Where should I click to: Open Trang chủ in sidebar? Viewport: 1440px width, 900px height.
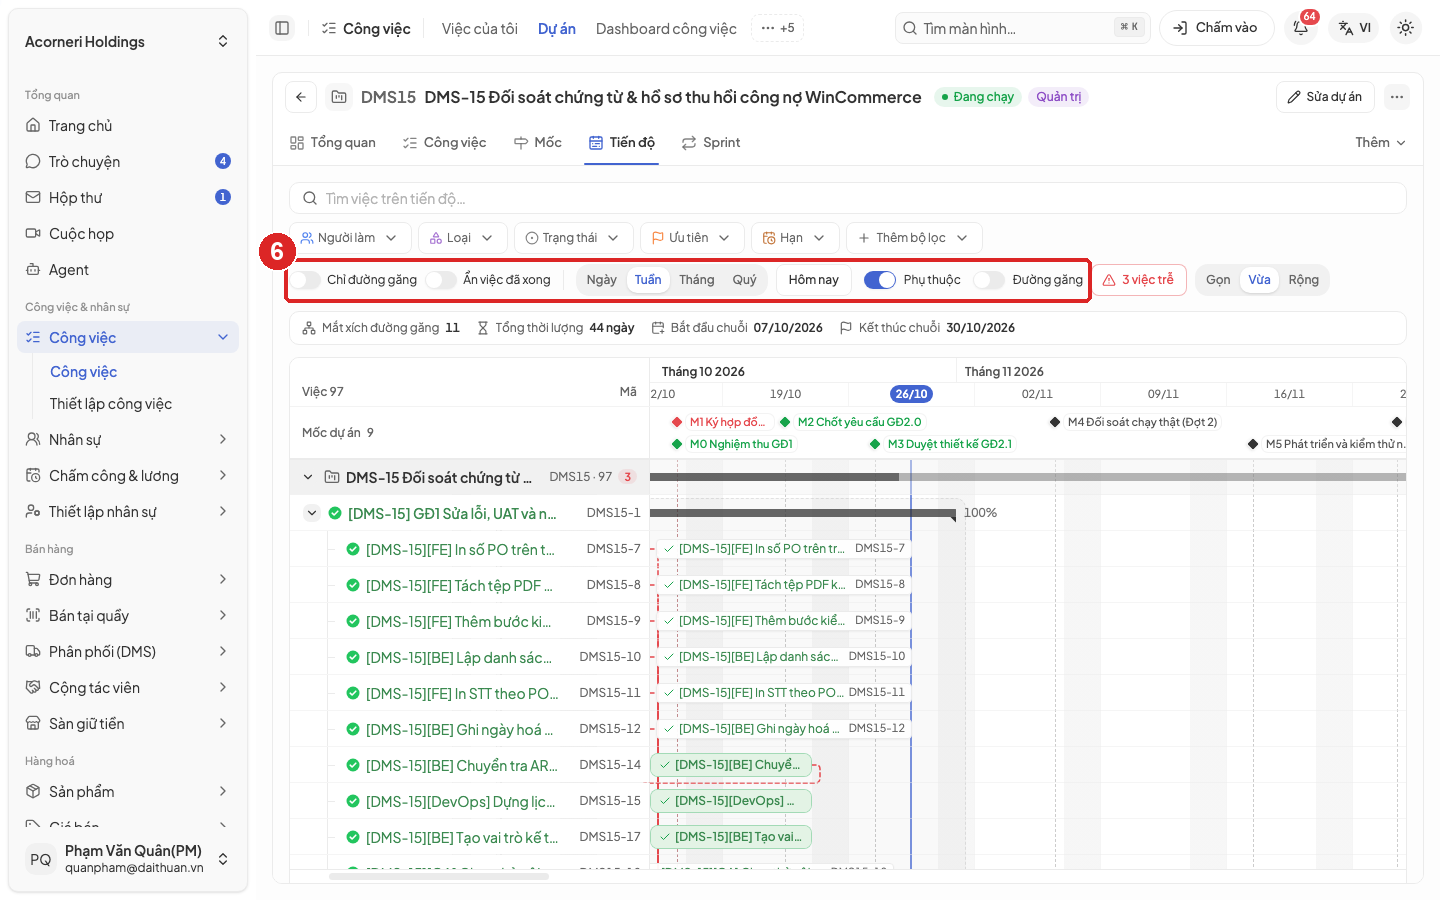point(128,126)
